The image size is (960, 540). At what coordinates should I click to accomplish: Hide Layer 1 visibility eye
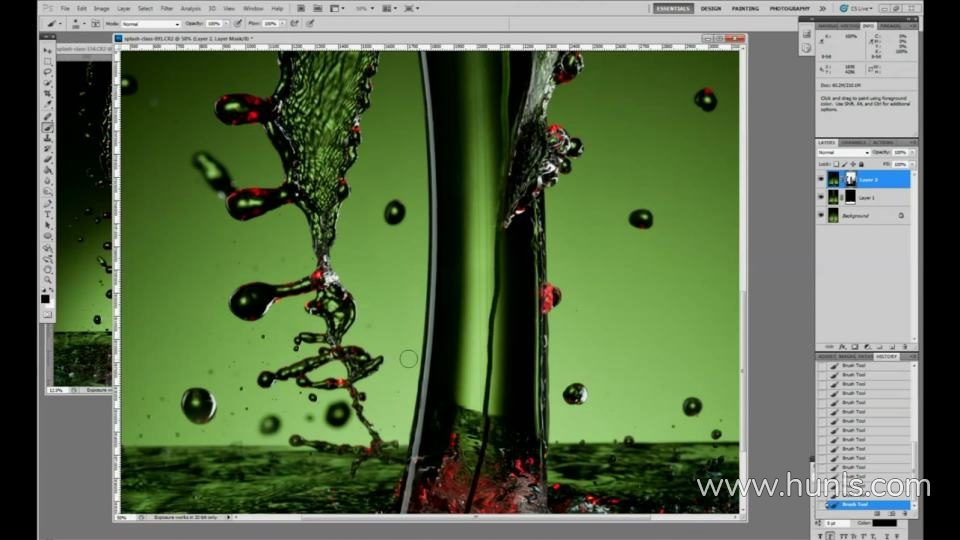point(821,197)
